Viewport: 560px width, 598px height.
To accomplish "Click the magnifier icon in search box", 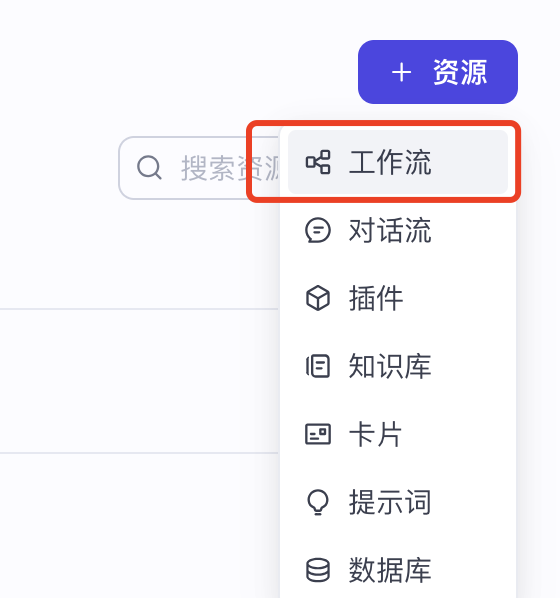I will (x=149, y=167).
